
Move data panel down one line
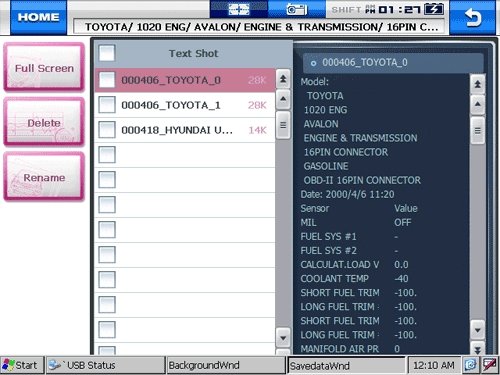coord(477,330)
